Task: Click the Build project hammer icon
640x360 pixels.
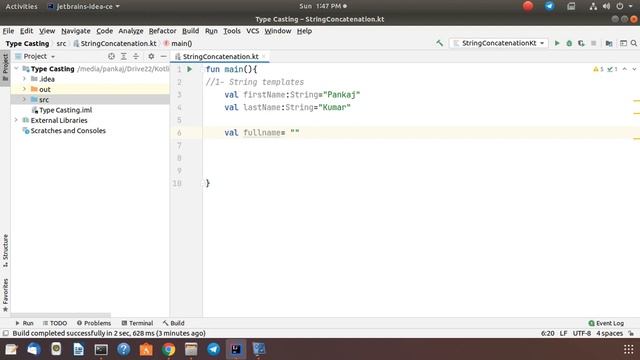Action: [440, 43]
